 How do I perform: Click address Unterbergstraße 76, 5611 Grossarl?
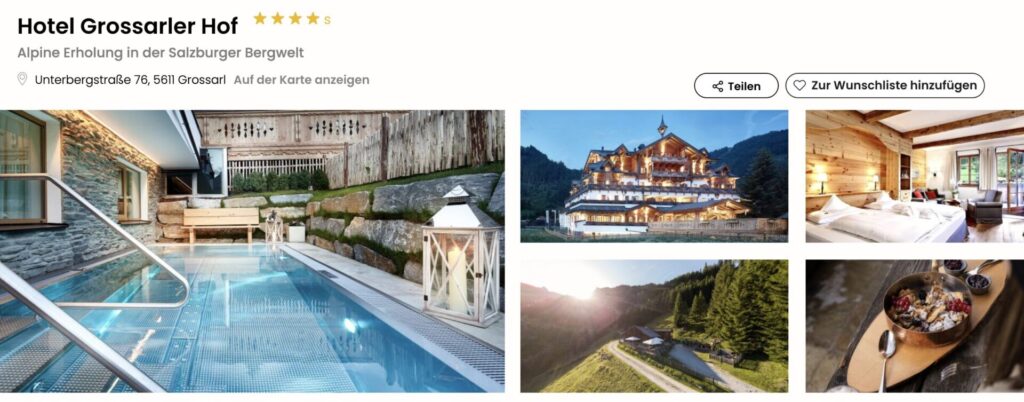pyautogui.click(x=130, y=80)
